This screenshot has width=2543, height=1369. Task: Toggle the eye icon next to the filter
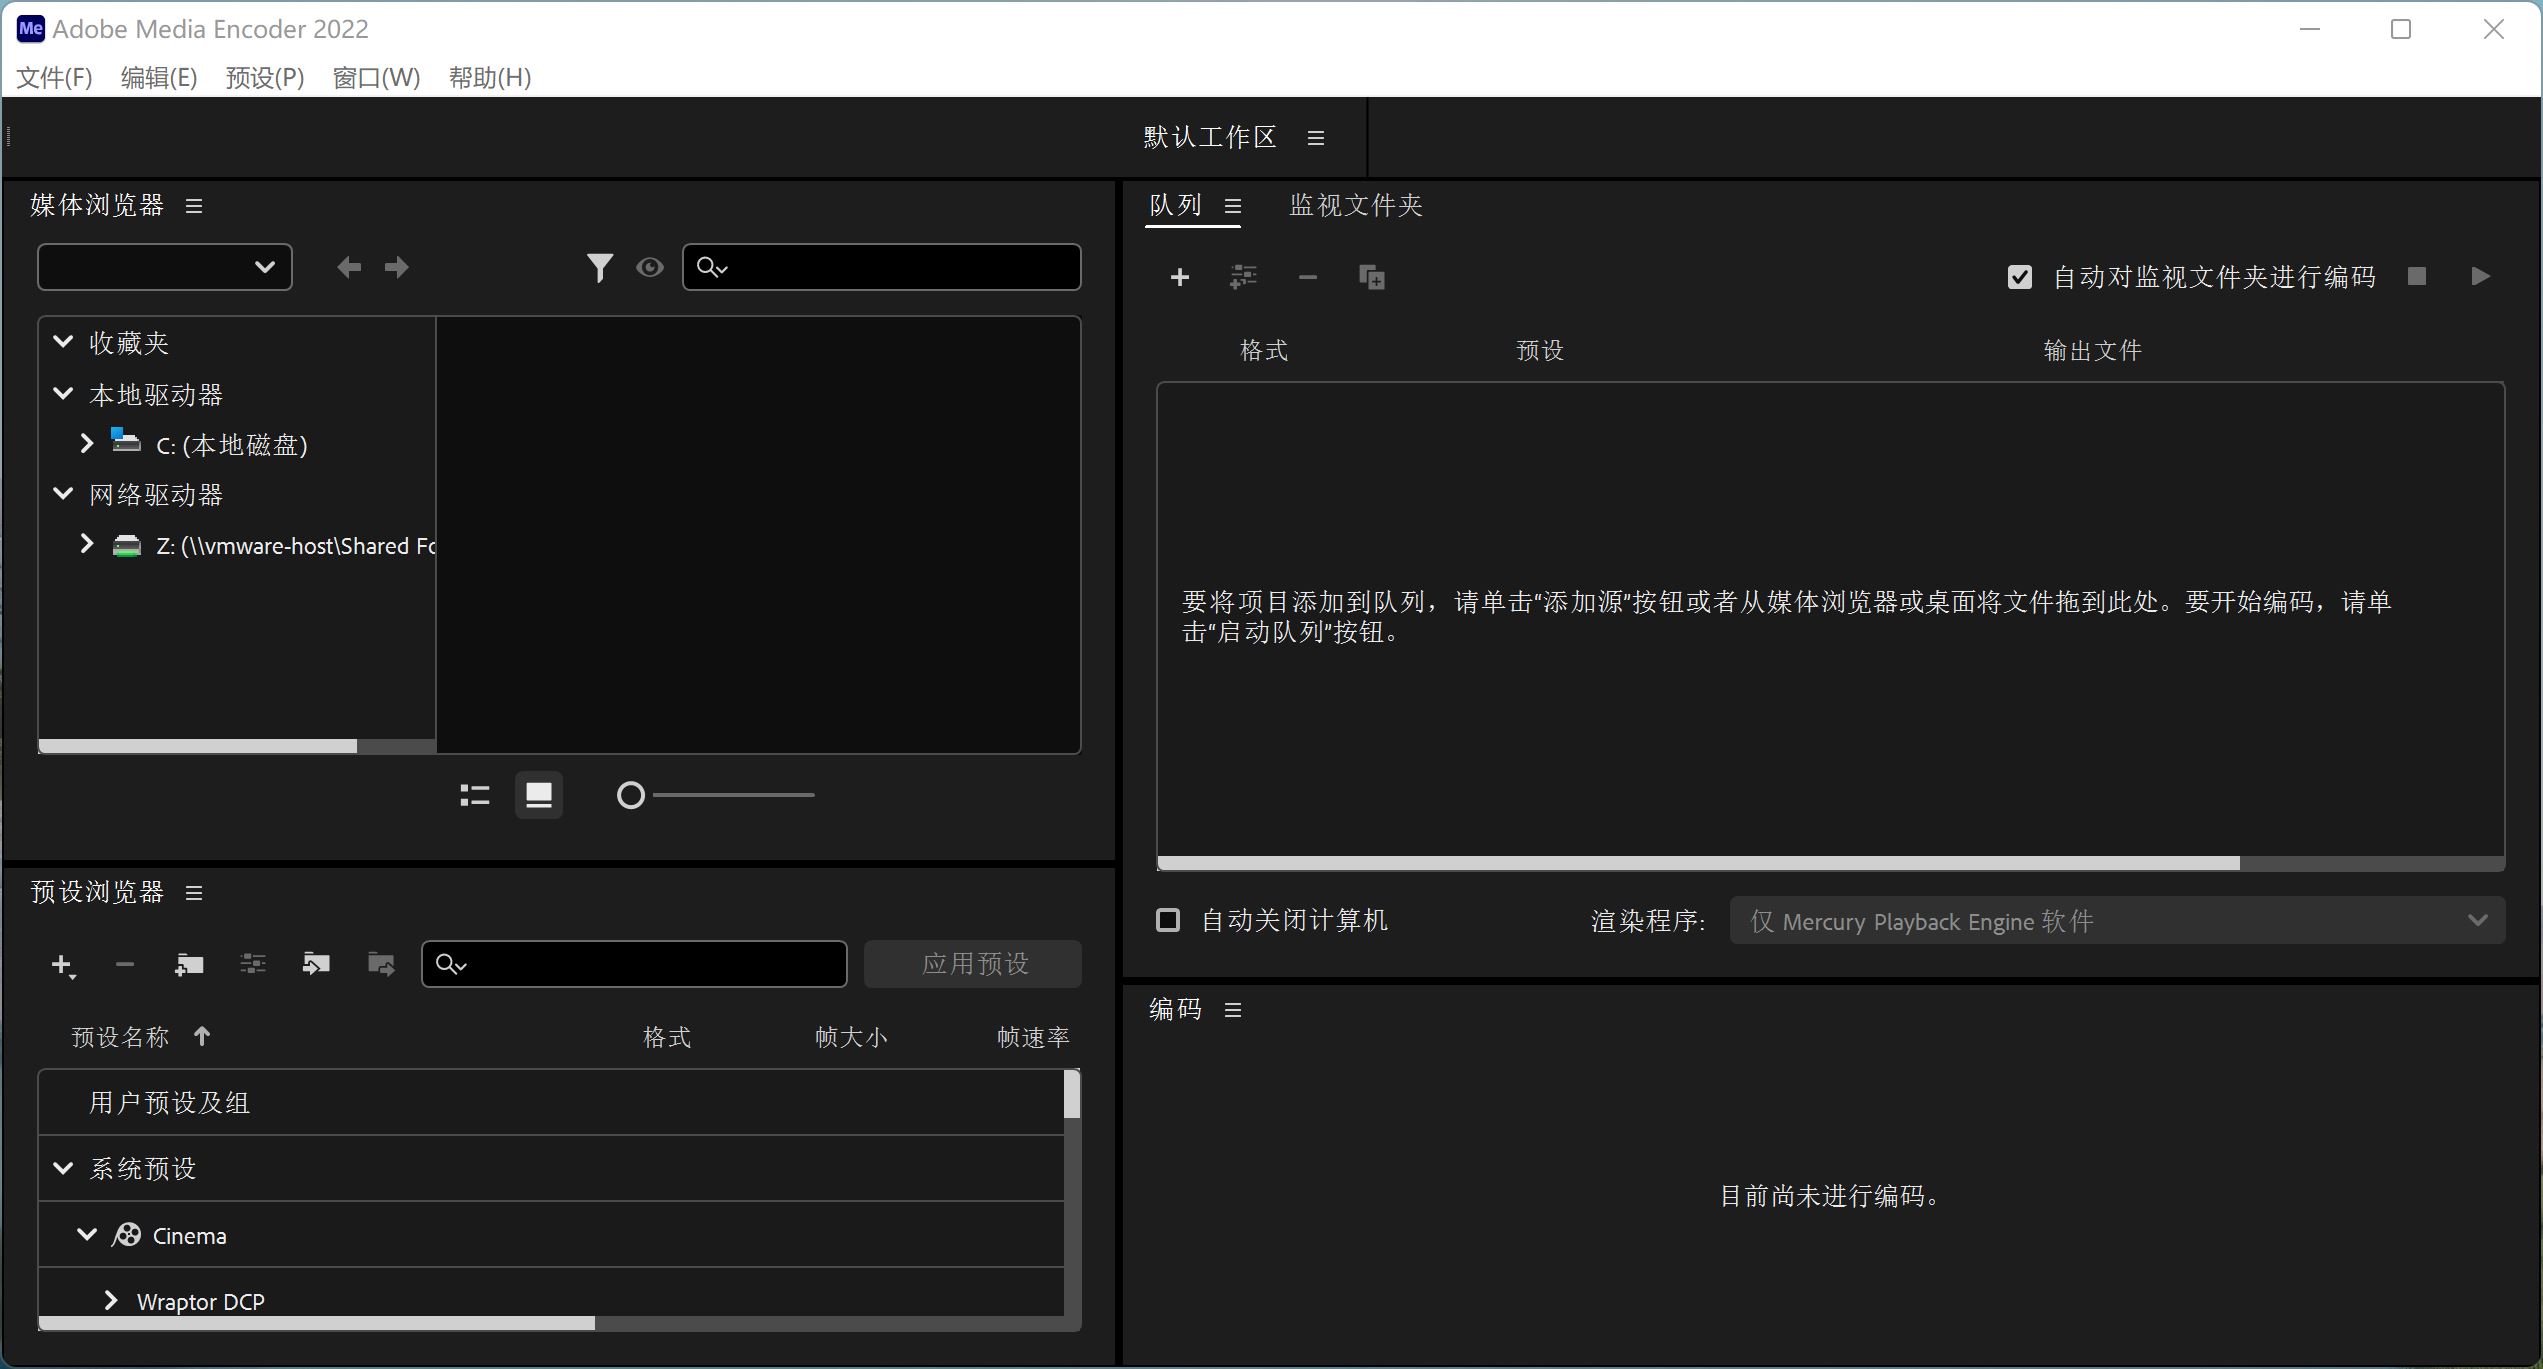point(649,266)
